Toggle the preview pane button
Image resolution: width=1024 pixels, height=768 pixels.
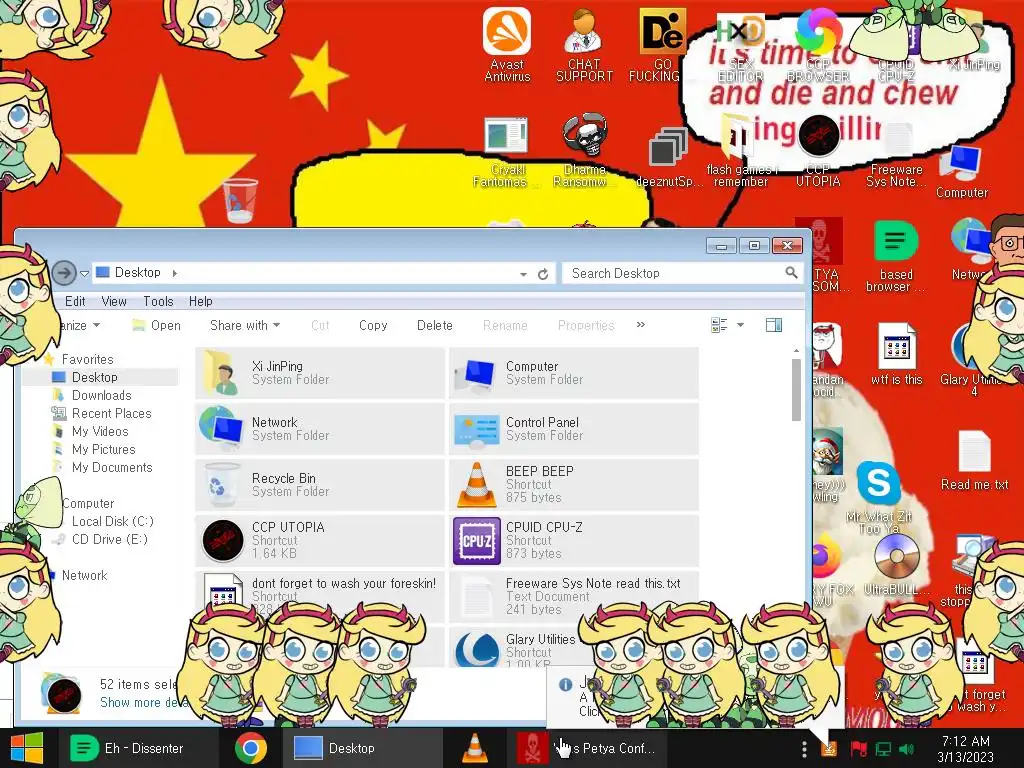click(x=774, y=325)
